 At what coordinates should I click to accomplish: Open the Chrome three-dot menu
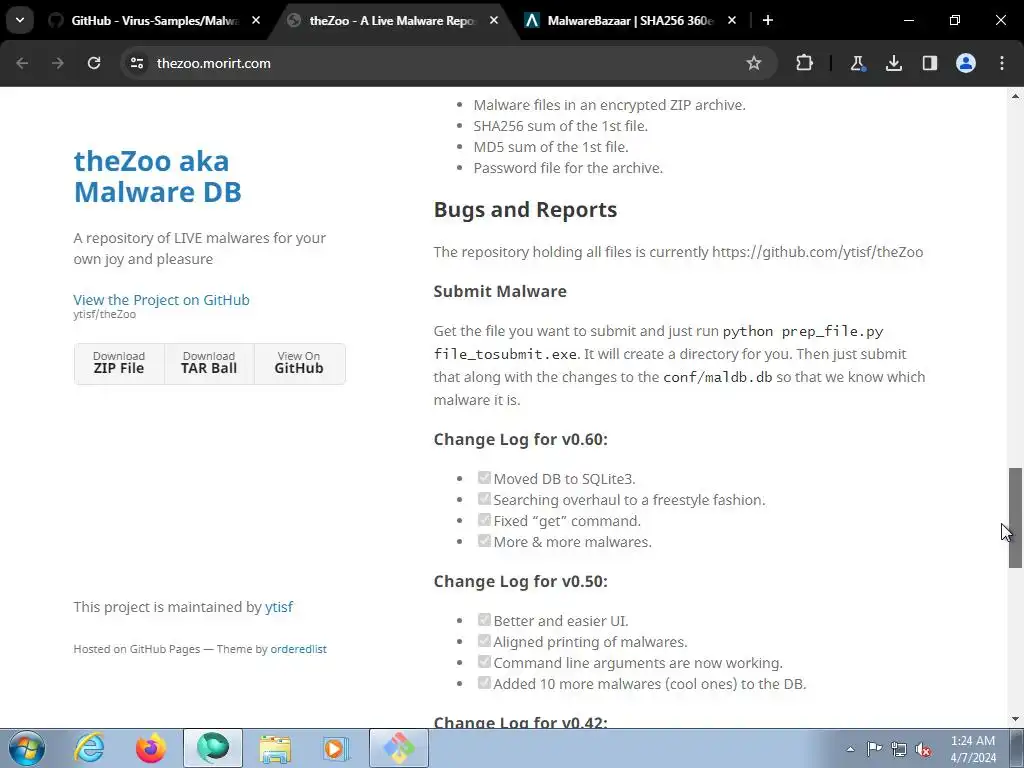[x=1002, y=63]
